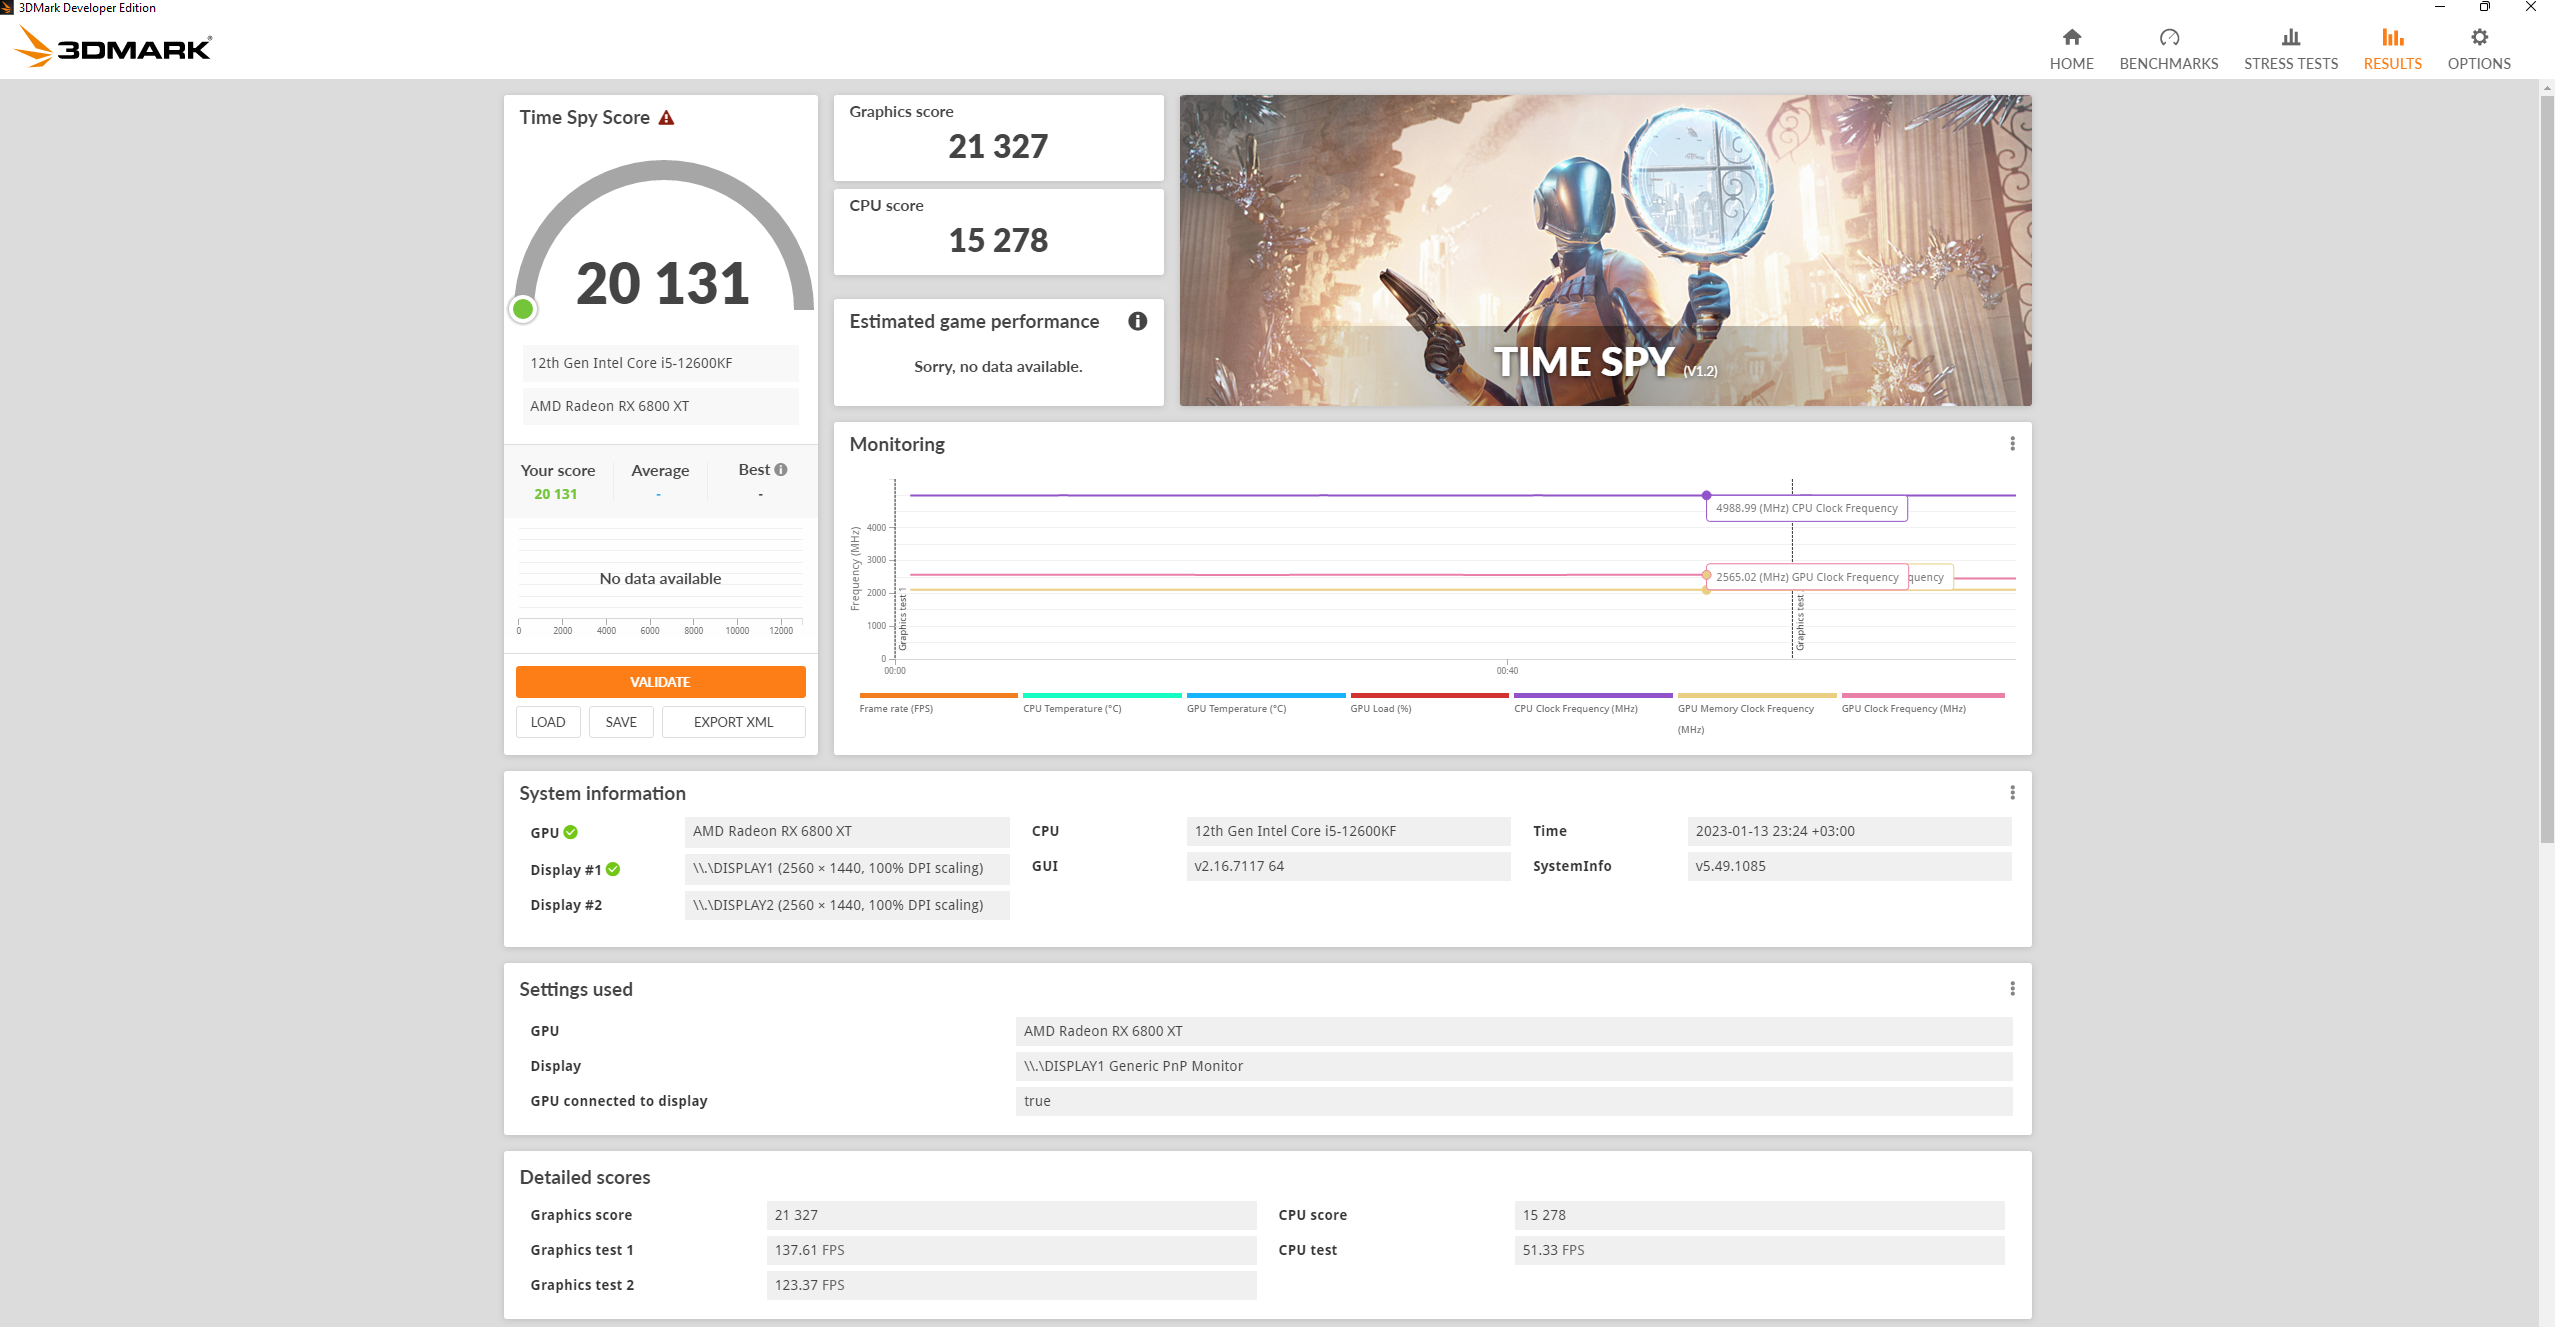Click the info icon next to Best
2555x1327 pixels.
(x=781, y=470)
